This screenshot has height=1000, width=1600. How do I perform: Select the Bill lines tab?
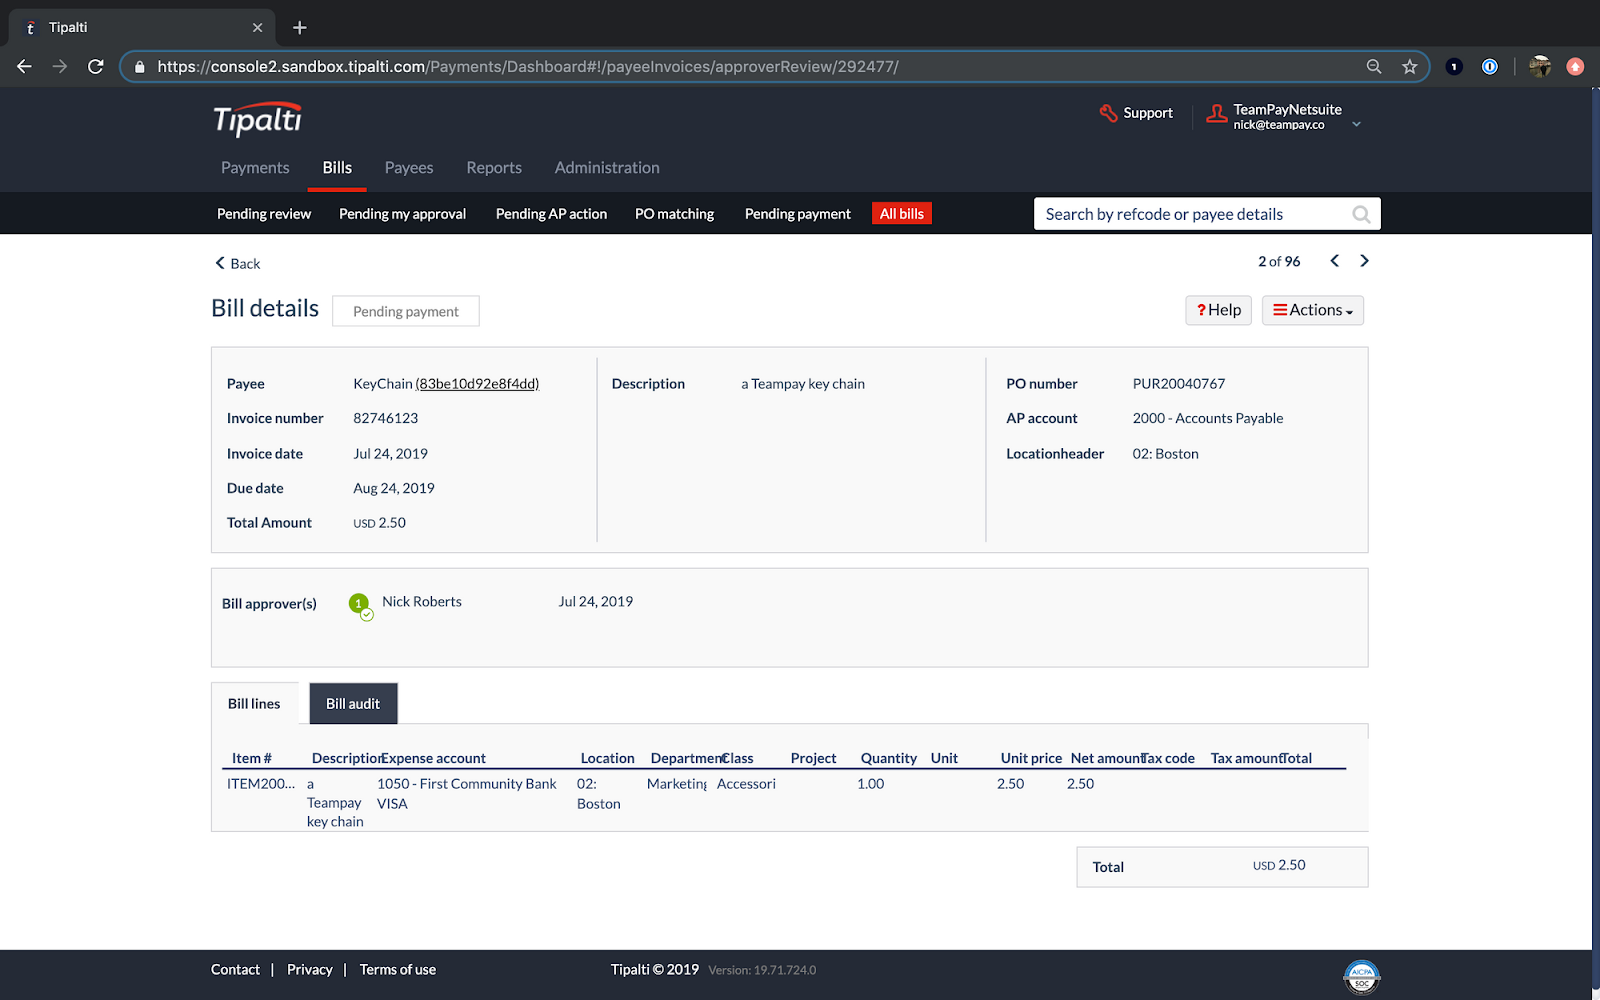click(x=254, y=704)
